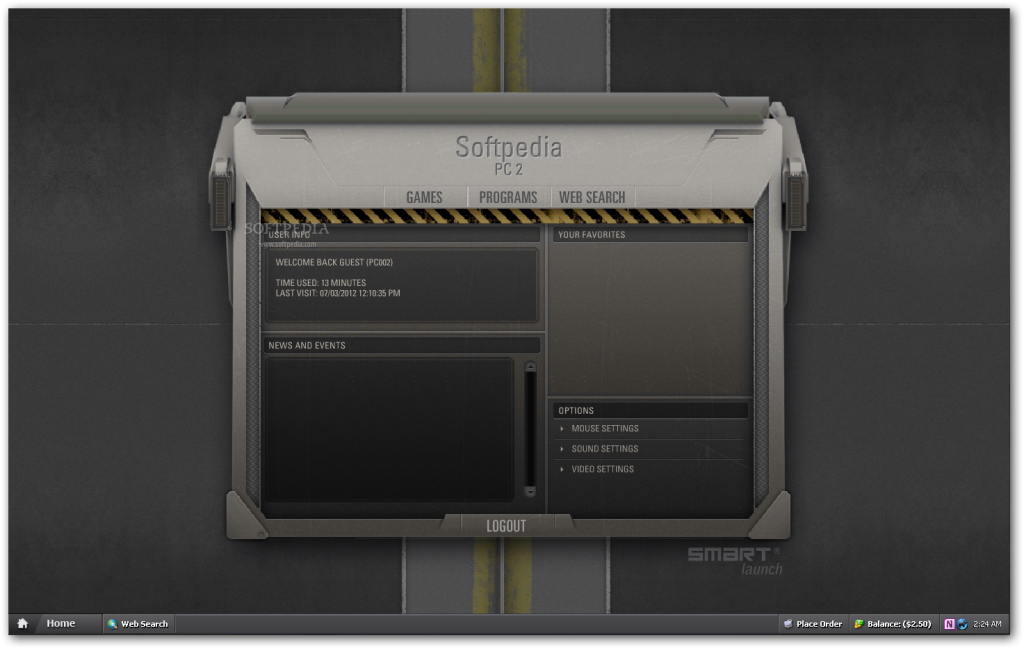Click the Place Order cup icon
The width and height of the screenshot is (1024, 649).
(x=788, y=624)
